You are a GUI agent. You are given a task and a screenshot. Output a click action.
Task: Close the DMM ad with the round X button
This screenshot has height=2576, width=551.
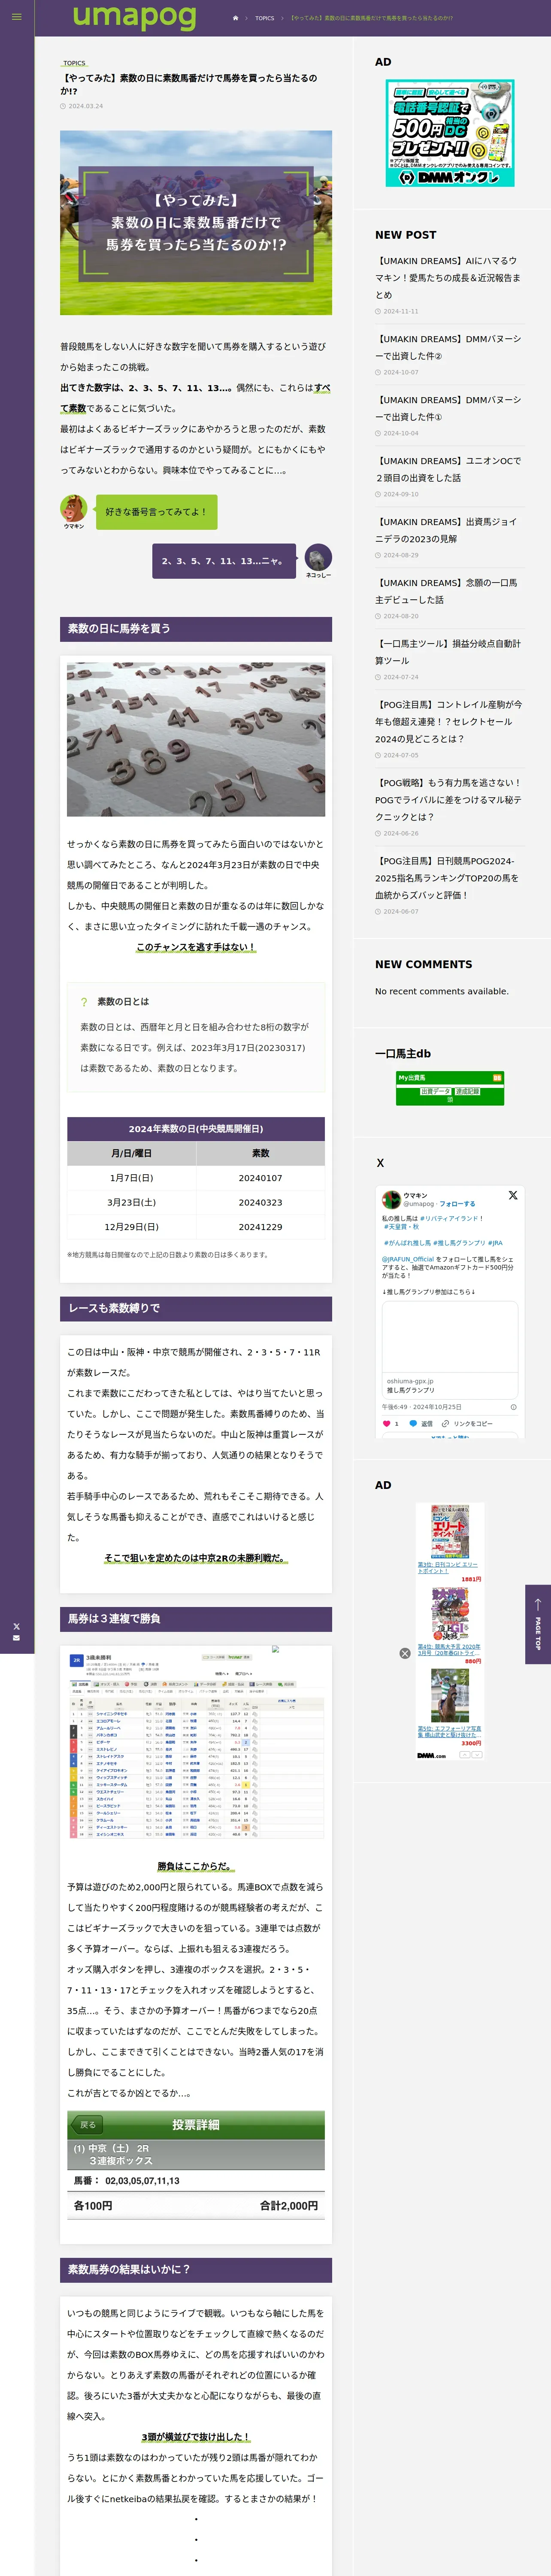coord(405,1653)
